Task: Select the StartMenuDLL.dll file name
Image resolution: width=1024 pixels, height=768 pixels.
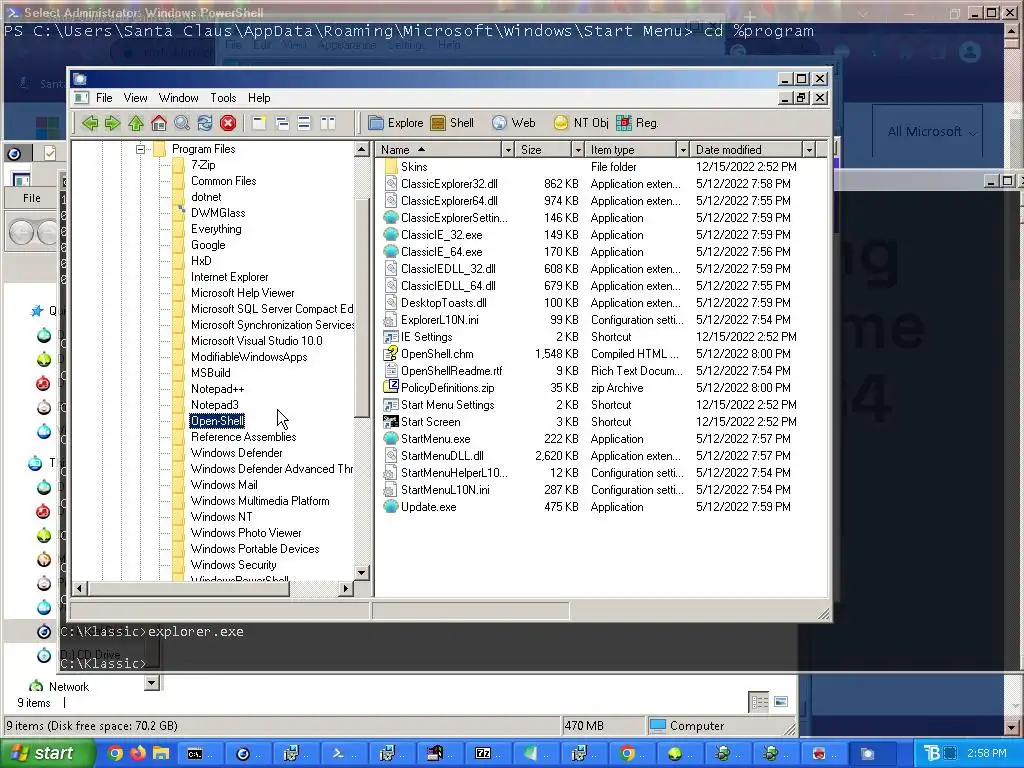Action: pos(442,456)
